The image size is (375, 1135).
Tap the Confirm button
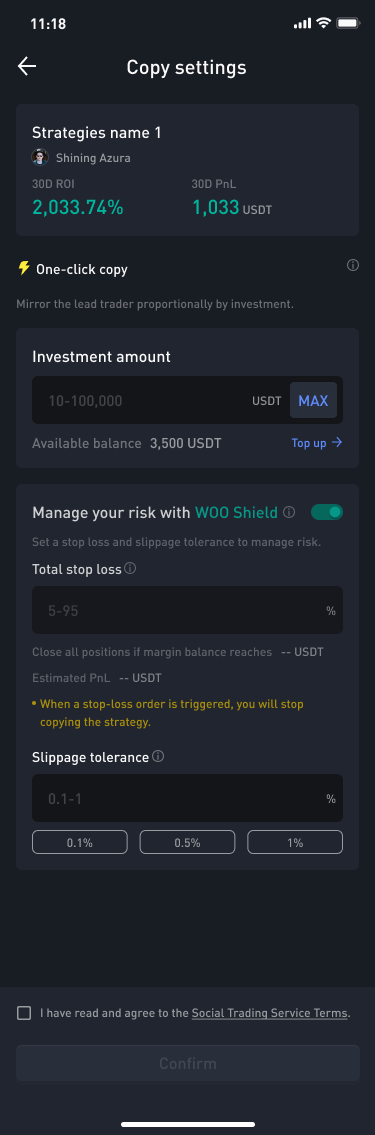click(188, 1063)
